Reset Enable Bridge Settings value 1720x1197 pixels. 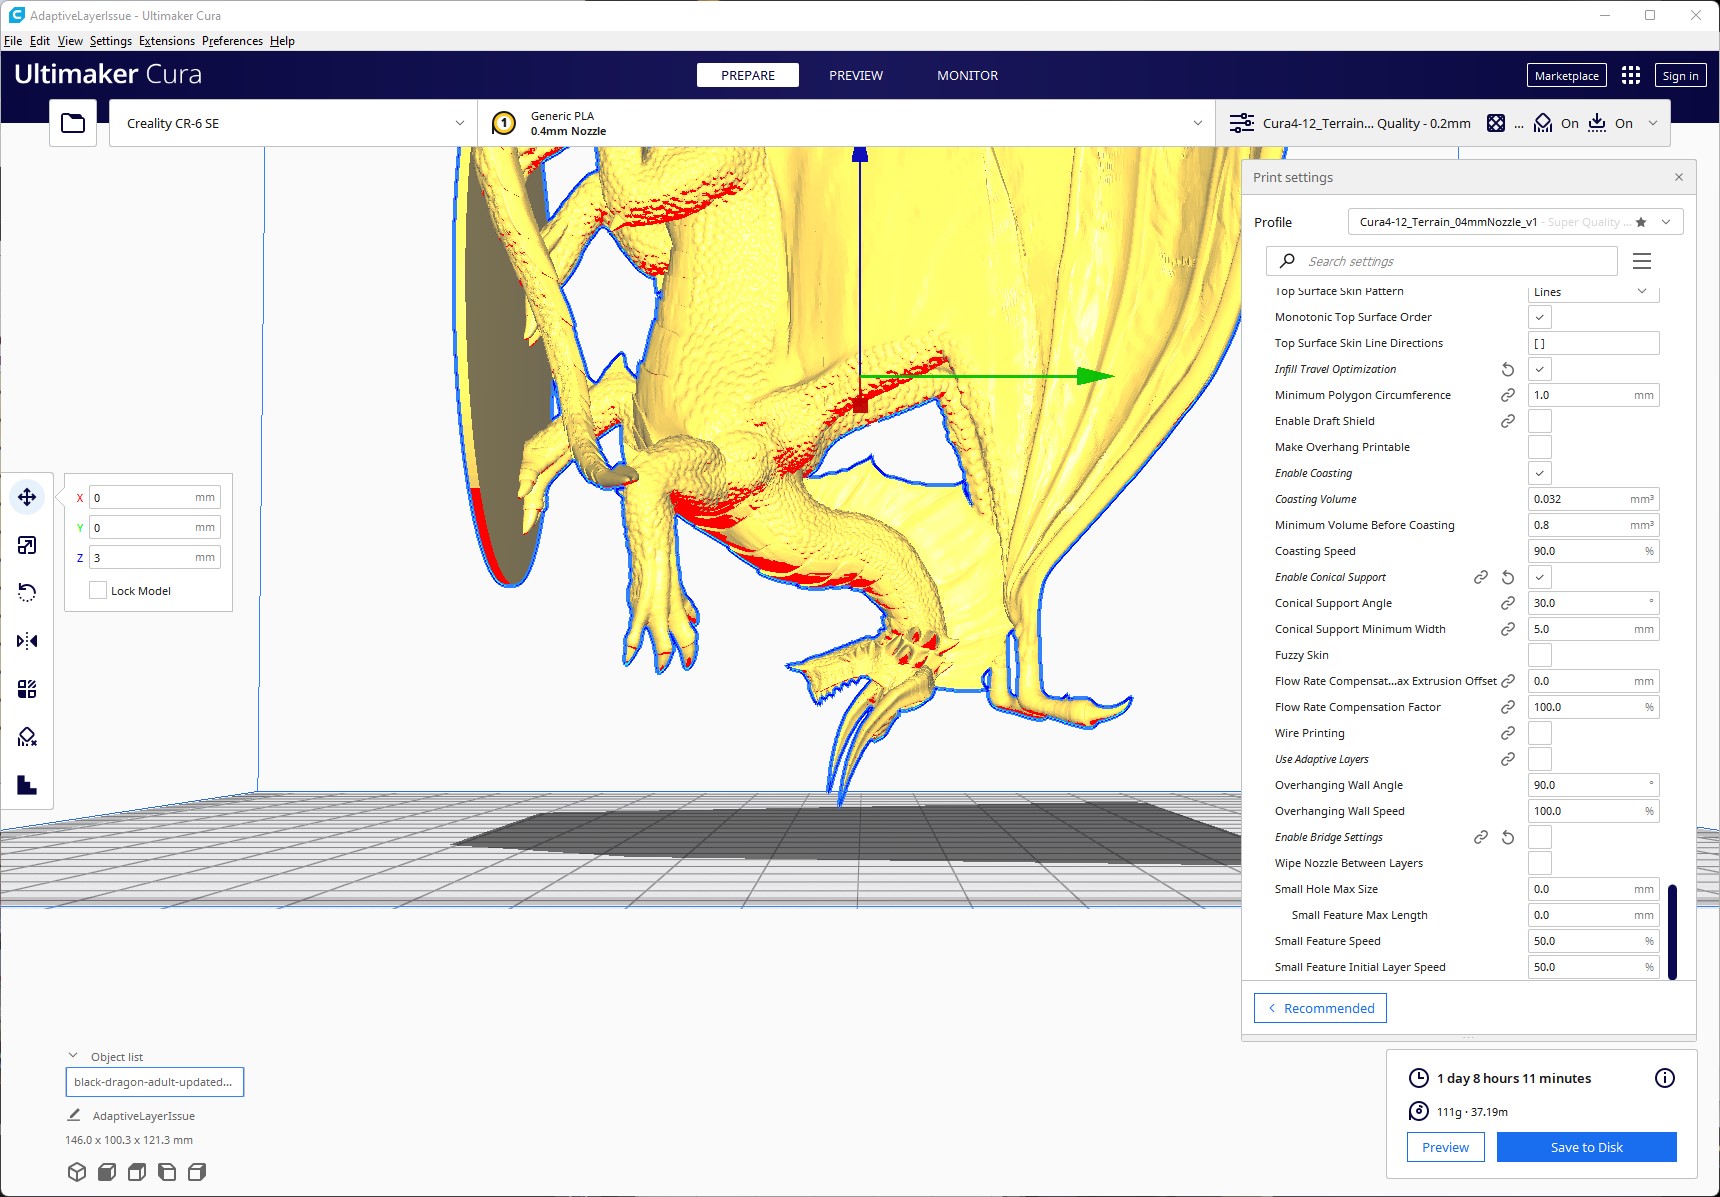pyautogui.click(x=1508, y=837)
